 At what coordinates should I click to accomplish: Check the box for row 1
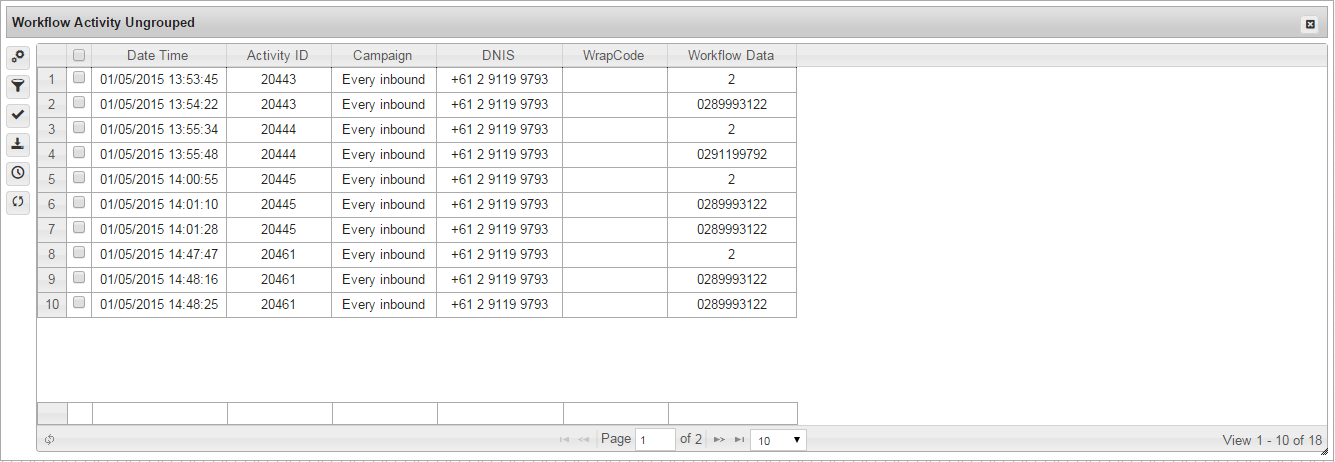coord(79,78)
